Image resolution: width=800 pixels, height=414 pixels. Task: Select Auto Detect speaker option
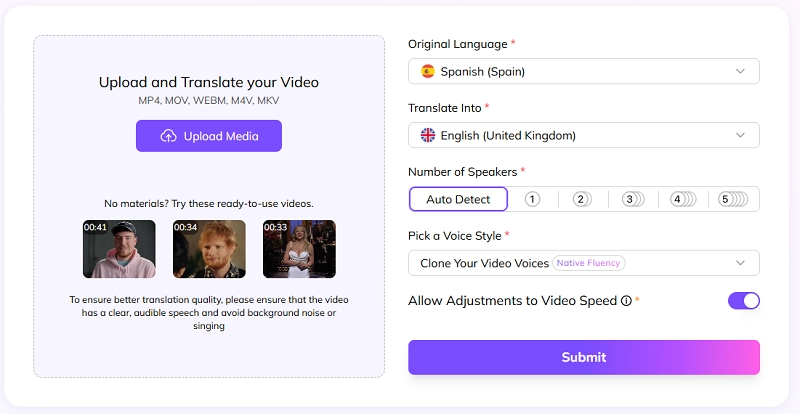point(458,199)
